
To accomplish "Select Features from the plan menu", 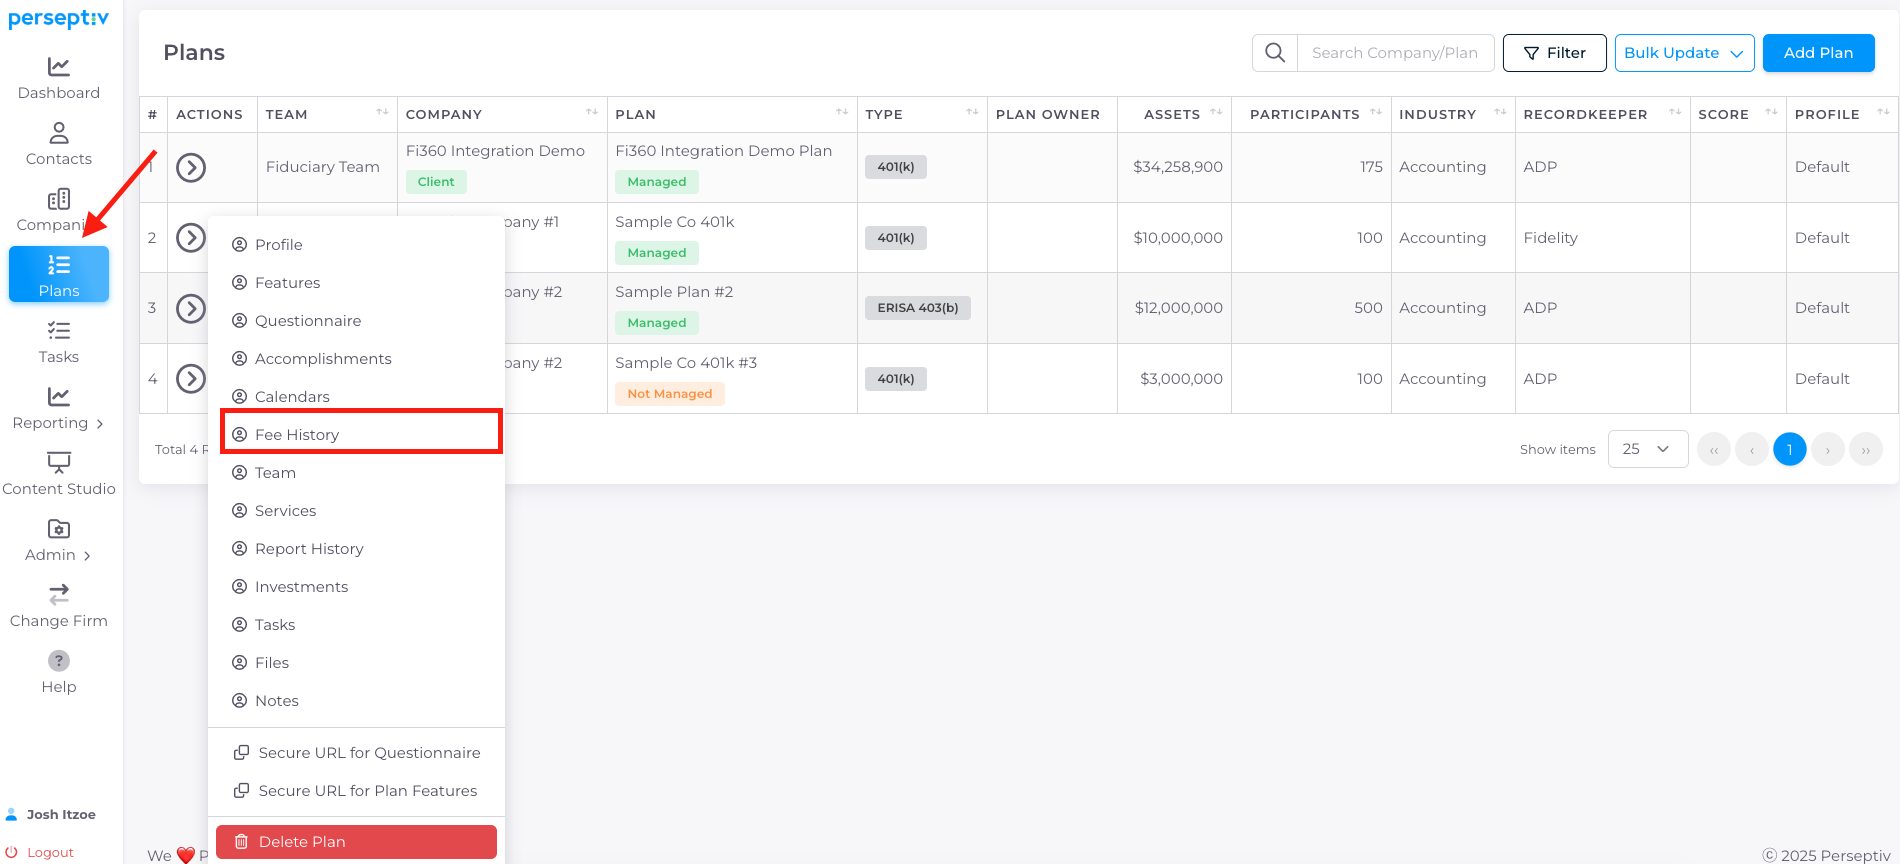I will click(x=356, y=283).
